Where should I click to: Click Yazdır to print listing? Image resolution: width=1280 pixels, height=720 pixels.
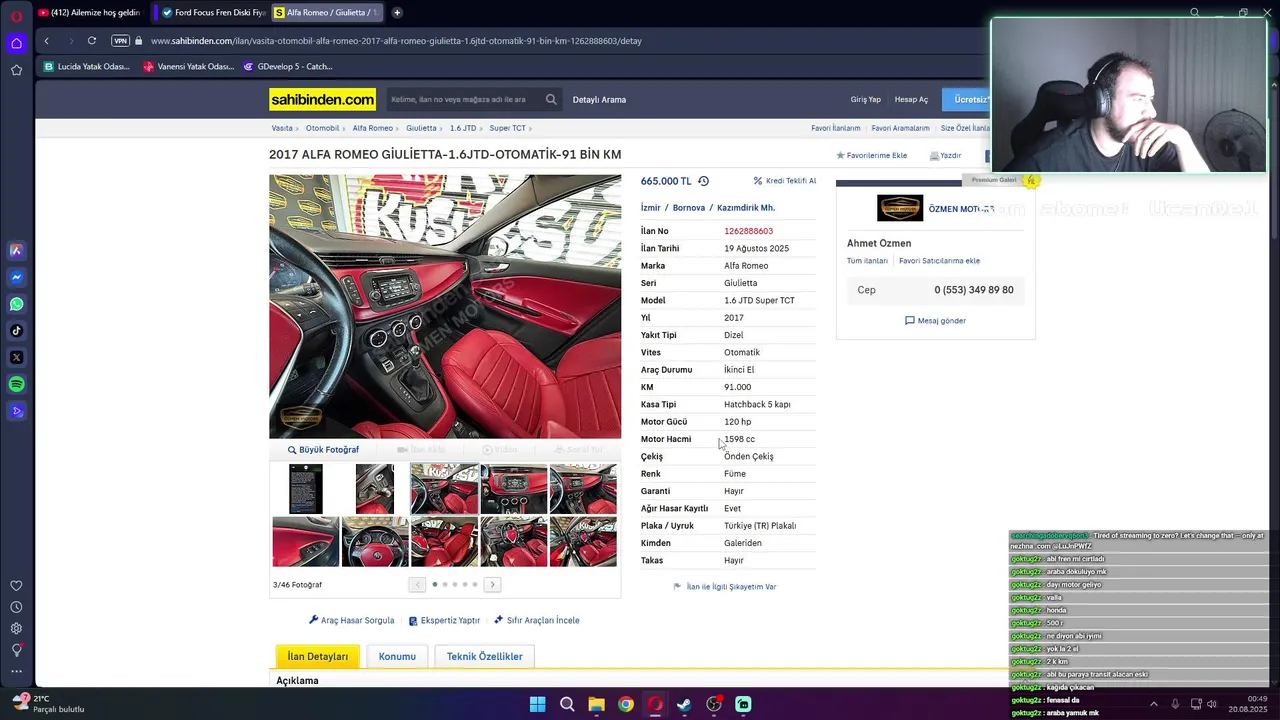tap(945, 156)
